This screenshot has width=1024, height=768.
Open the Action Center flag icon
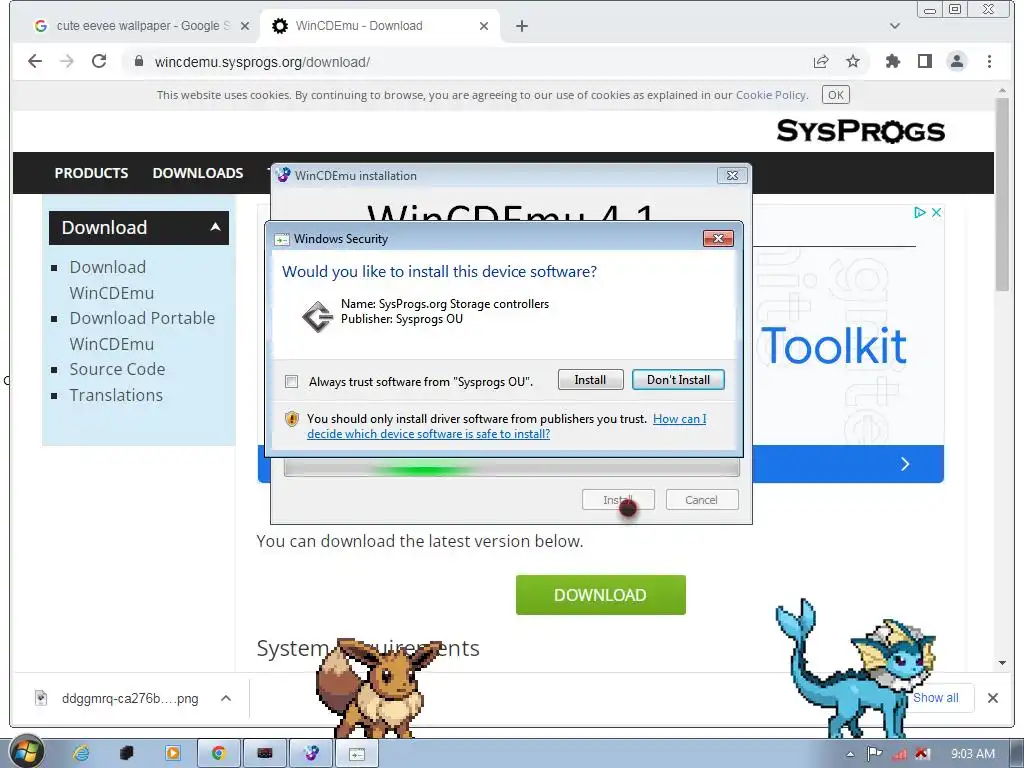[x=874, y=754]
